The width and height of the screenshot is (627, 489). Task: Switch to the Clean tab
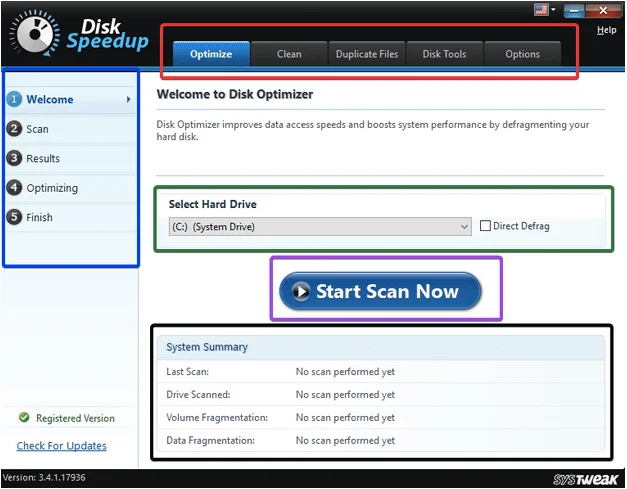pos(289,54)
